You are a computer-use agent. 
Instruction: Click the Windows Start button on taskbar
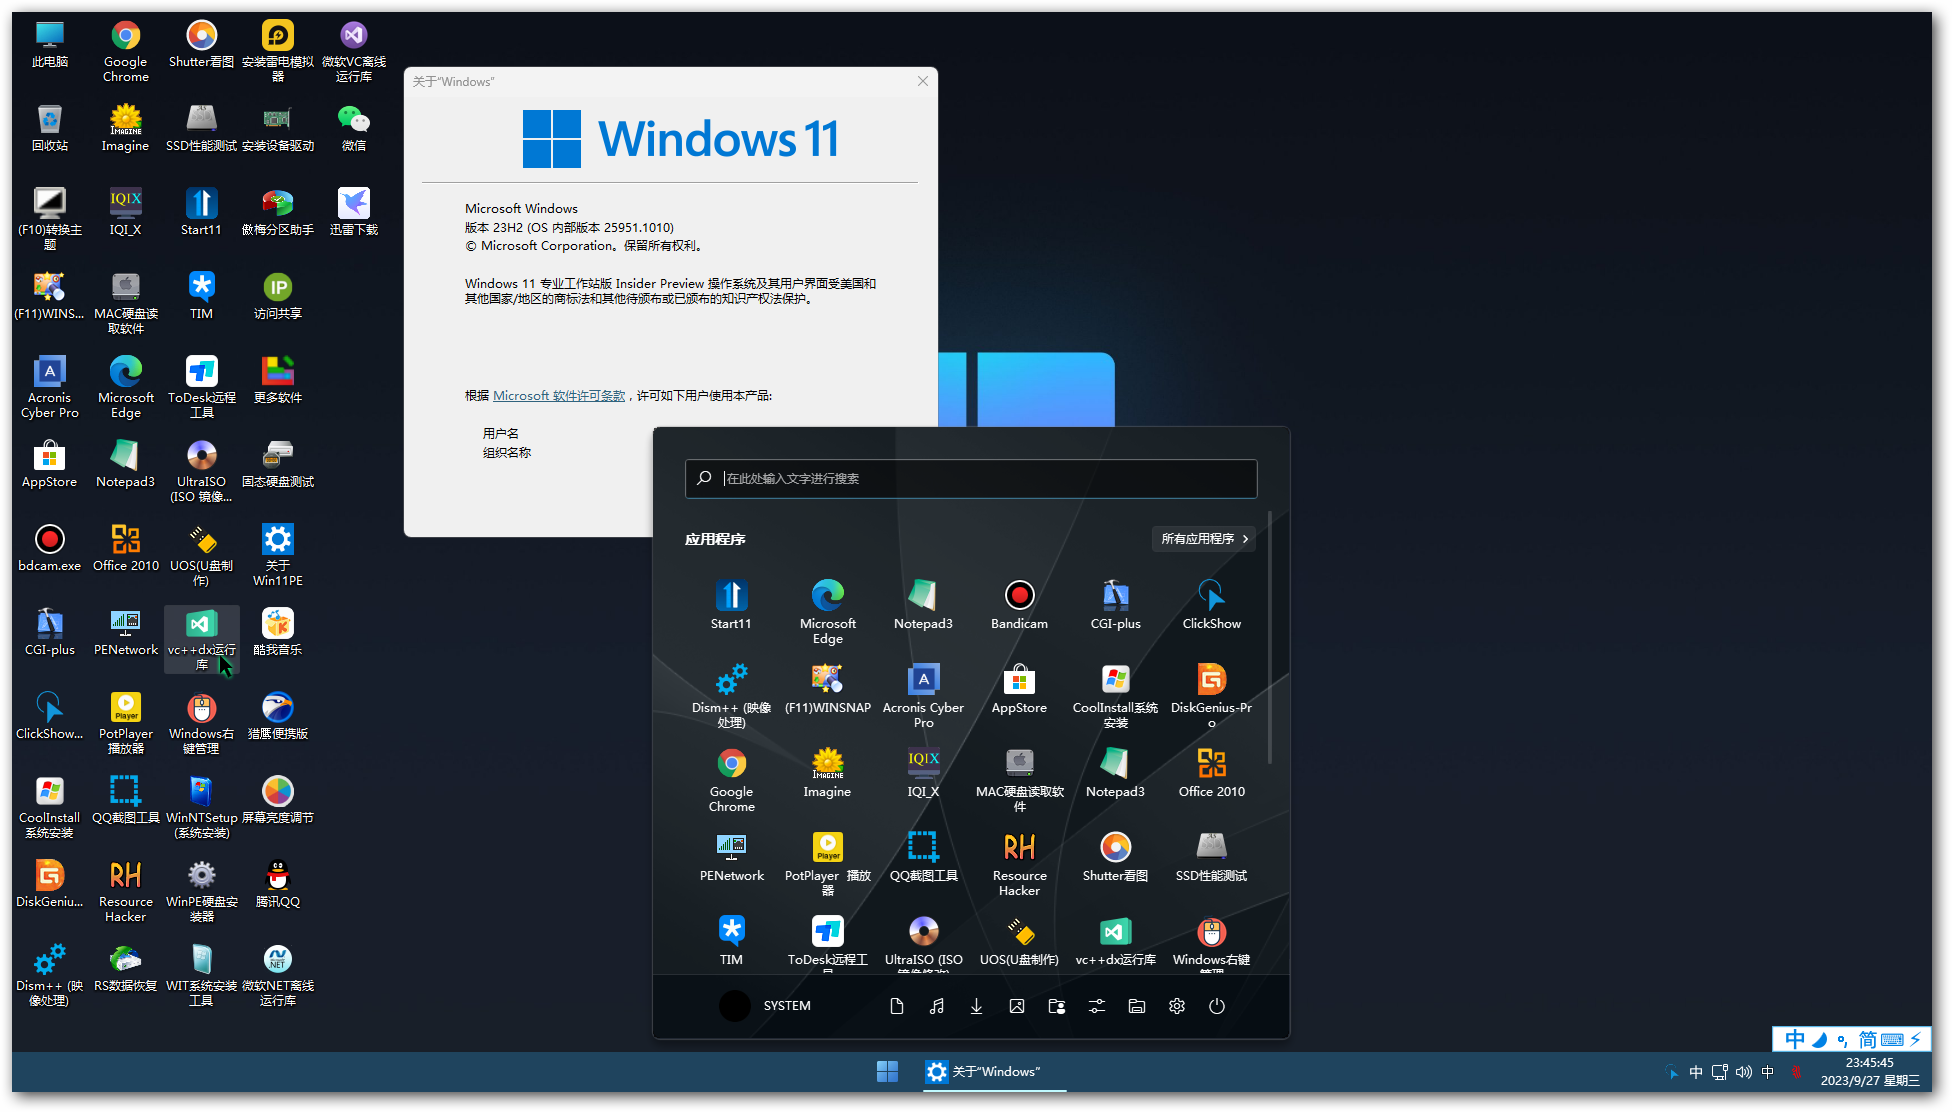coord(887,1071)
